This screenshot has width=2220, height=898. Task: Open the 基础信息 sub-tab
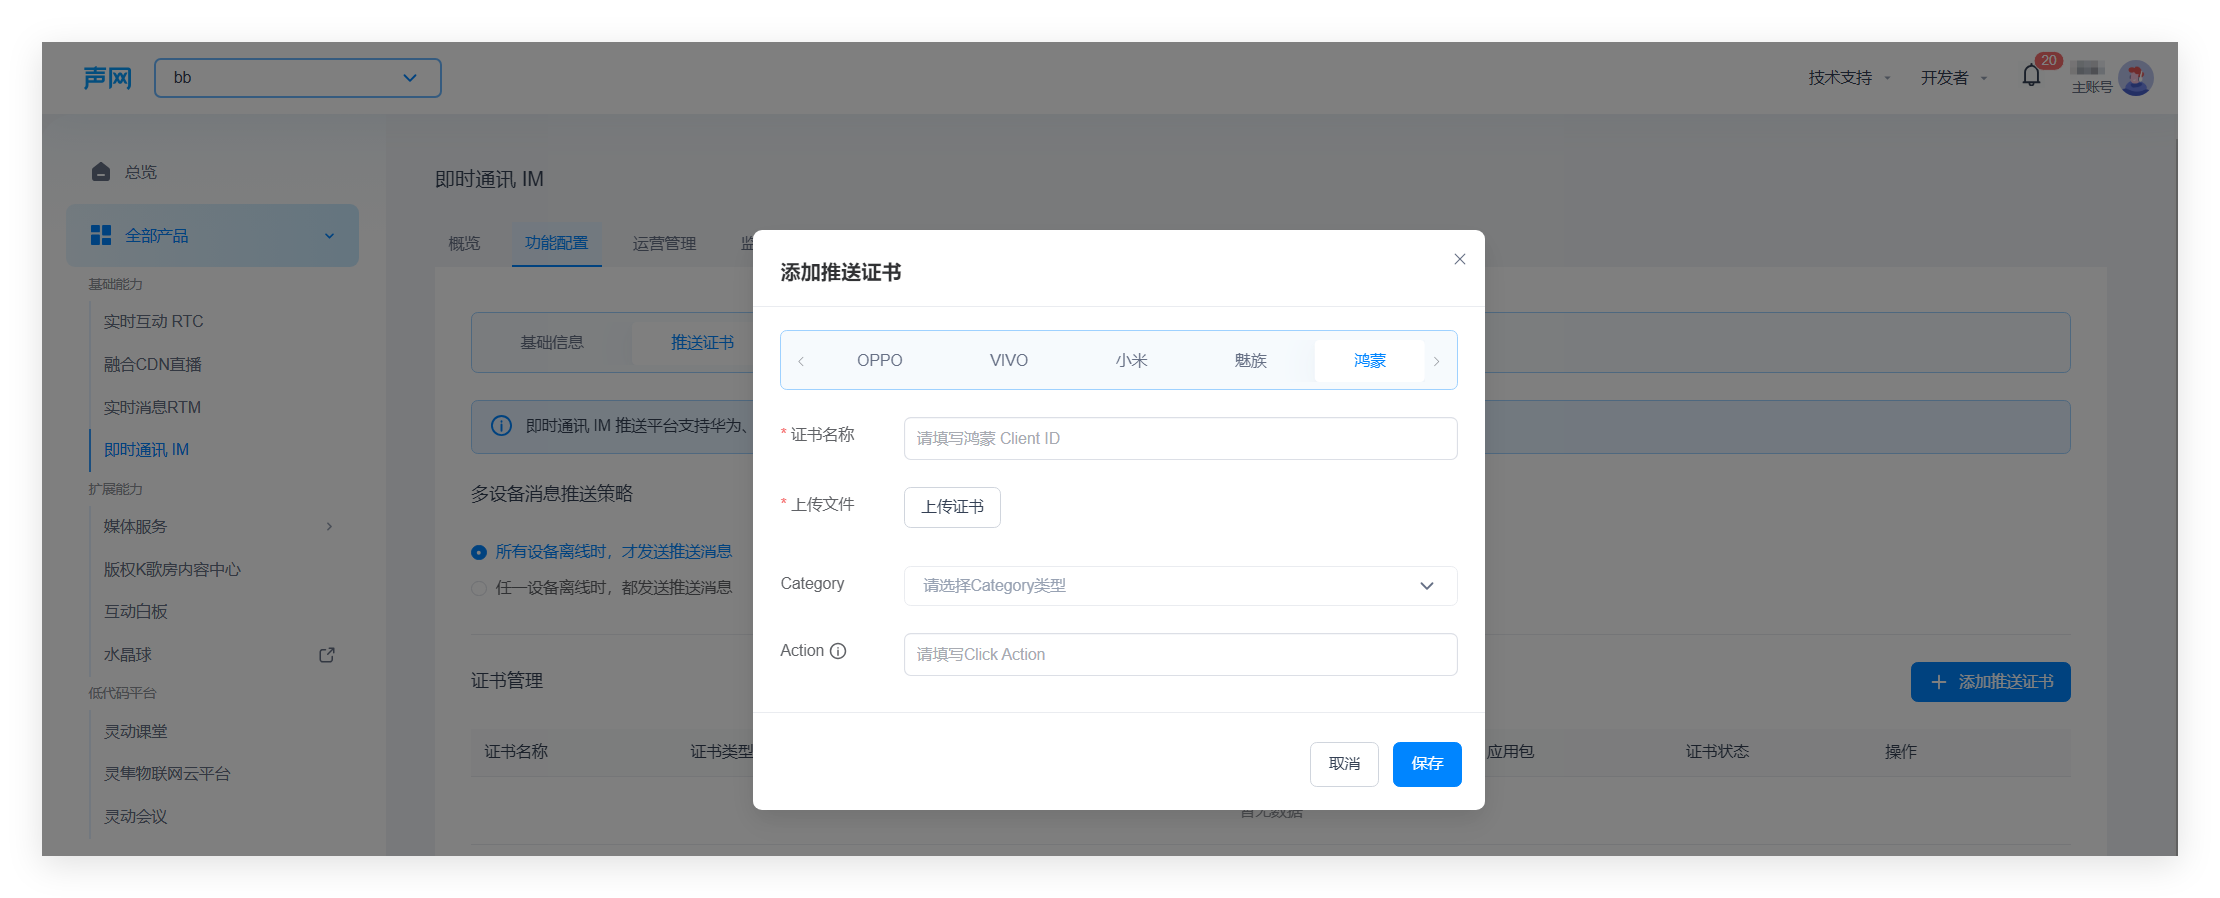[551, 342]
